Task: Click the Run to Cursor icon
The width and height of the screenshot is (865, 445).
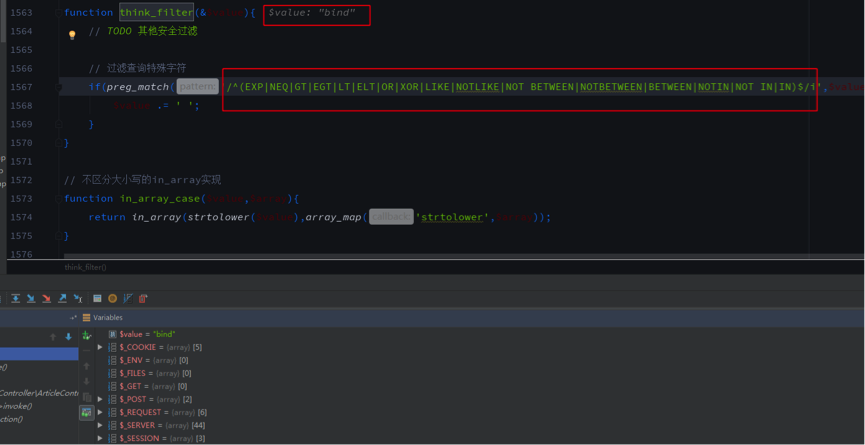Action: click(x=77, y=298)
